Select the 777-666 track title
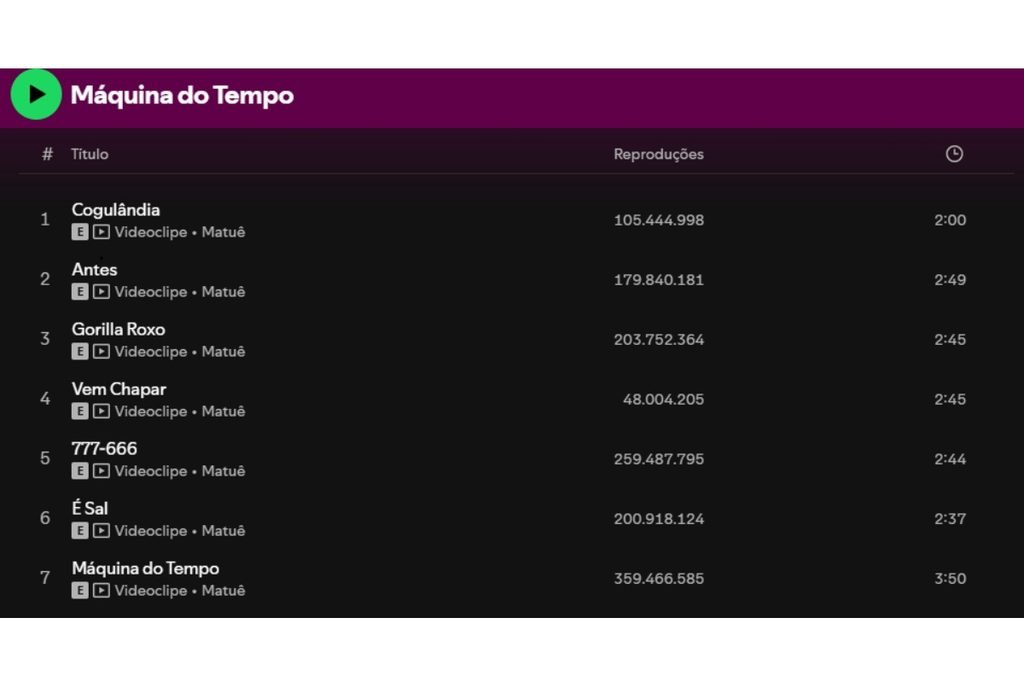 click(x=104, y=449)
